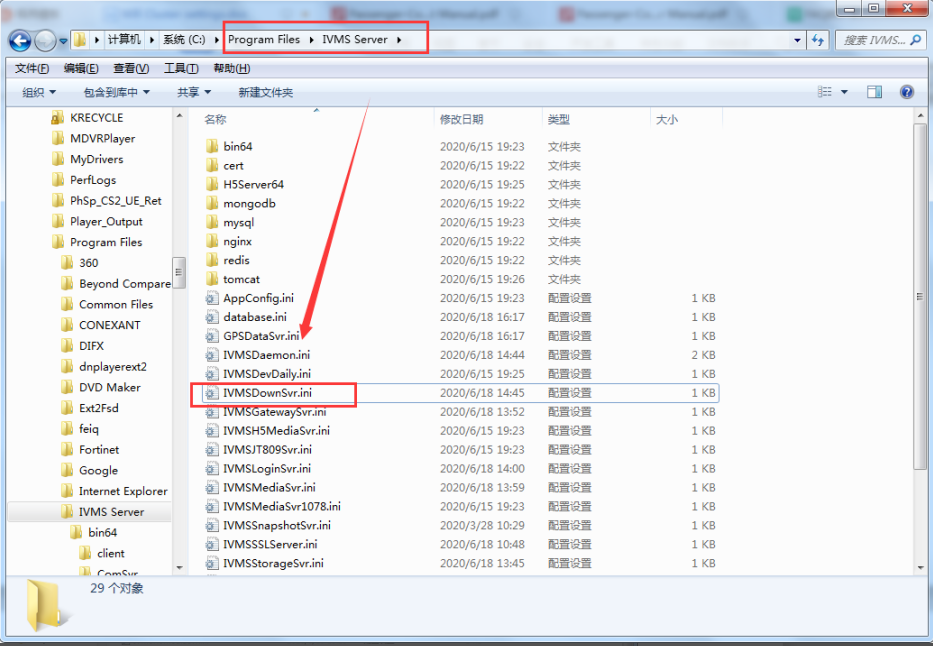Select the mongodb folder icon

[212, 203]
